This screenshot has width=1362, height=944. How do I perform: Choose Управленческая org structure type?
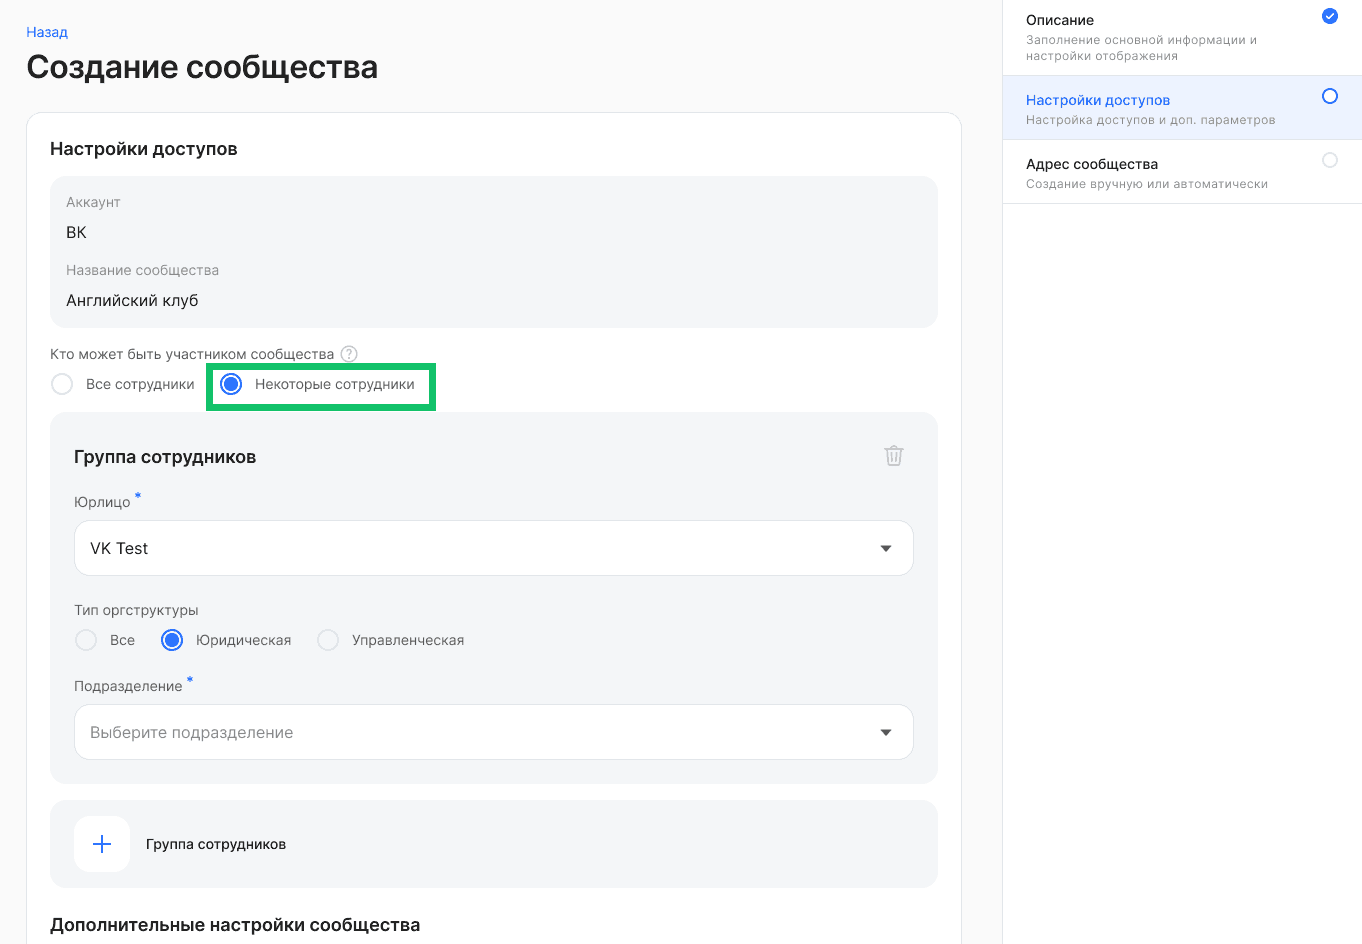tap(328, 640)
